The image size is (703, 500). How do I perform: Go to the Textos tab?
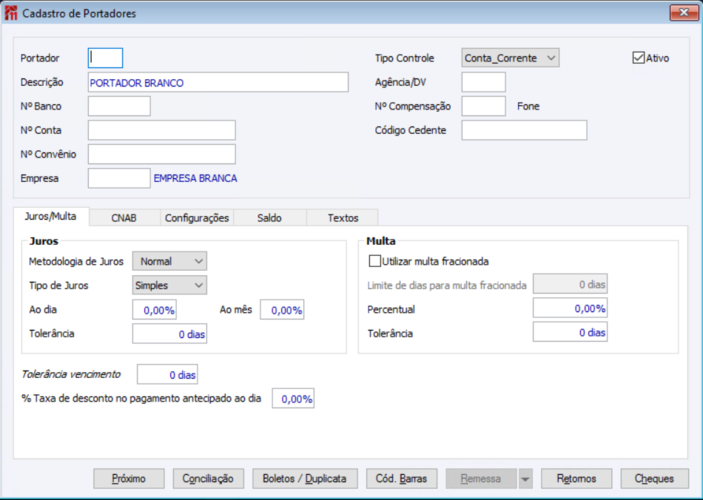coord(343,217)
